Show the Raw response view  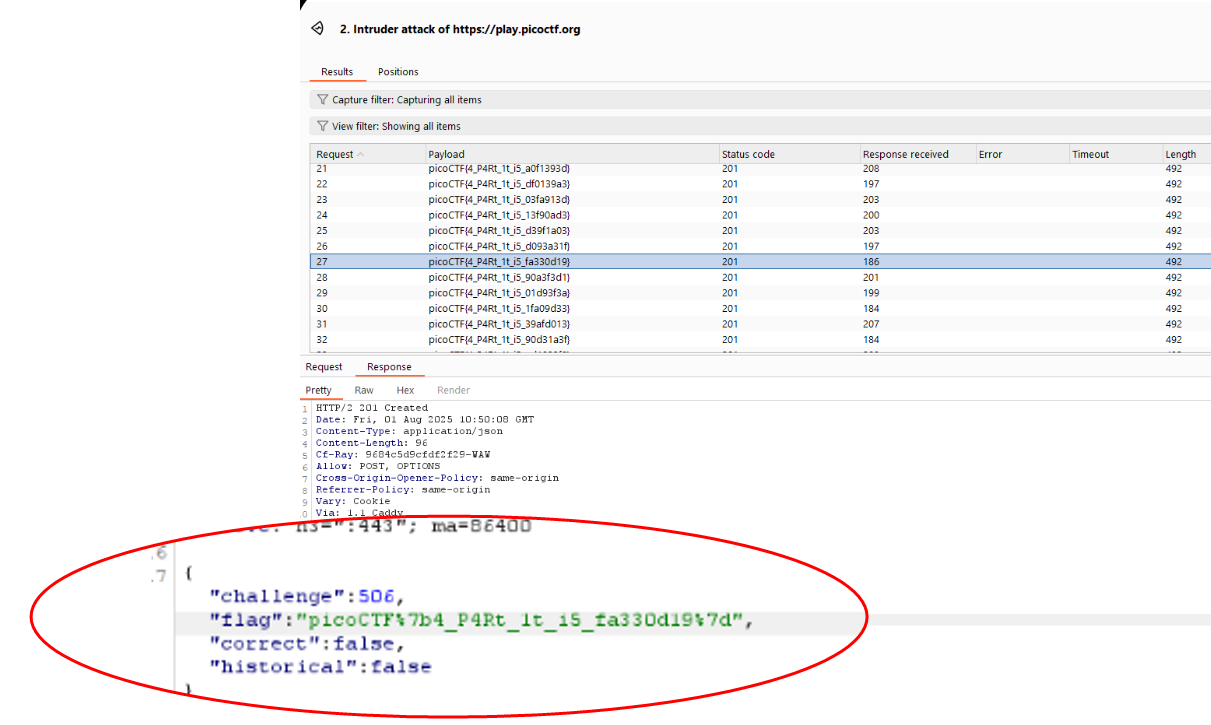(x=364, y=390)
